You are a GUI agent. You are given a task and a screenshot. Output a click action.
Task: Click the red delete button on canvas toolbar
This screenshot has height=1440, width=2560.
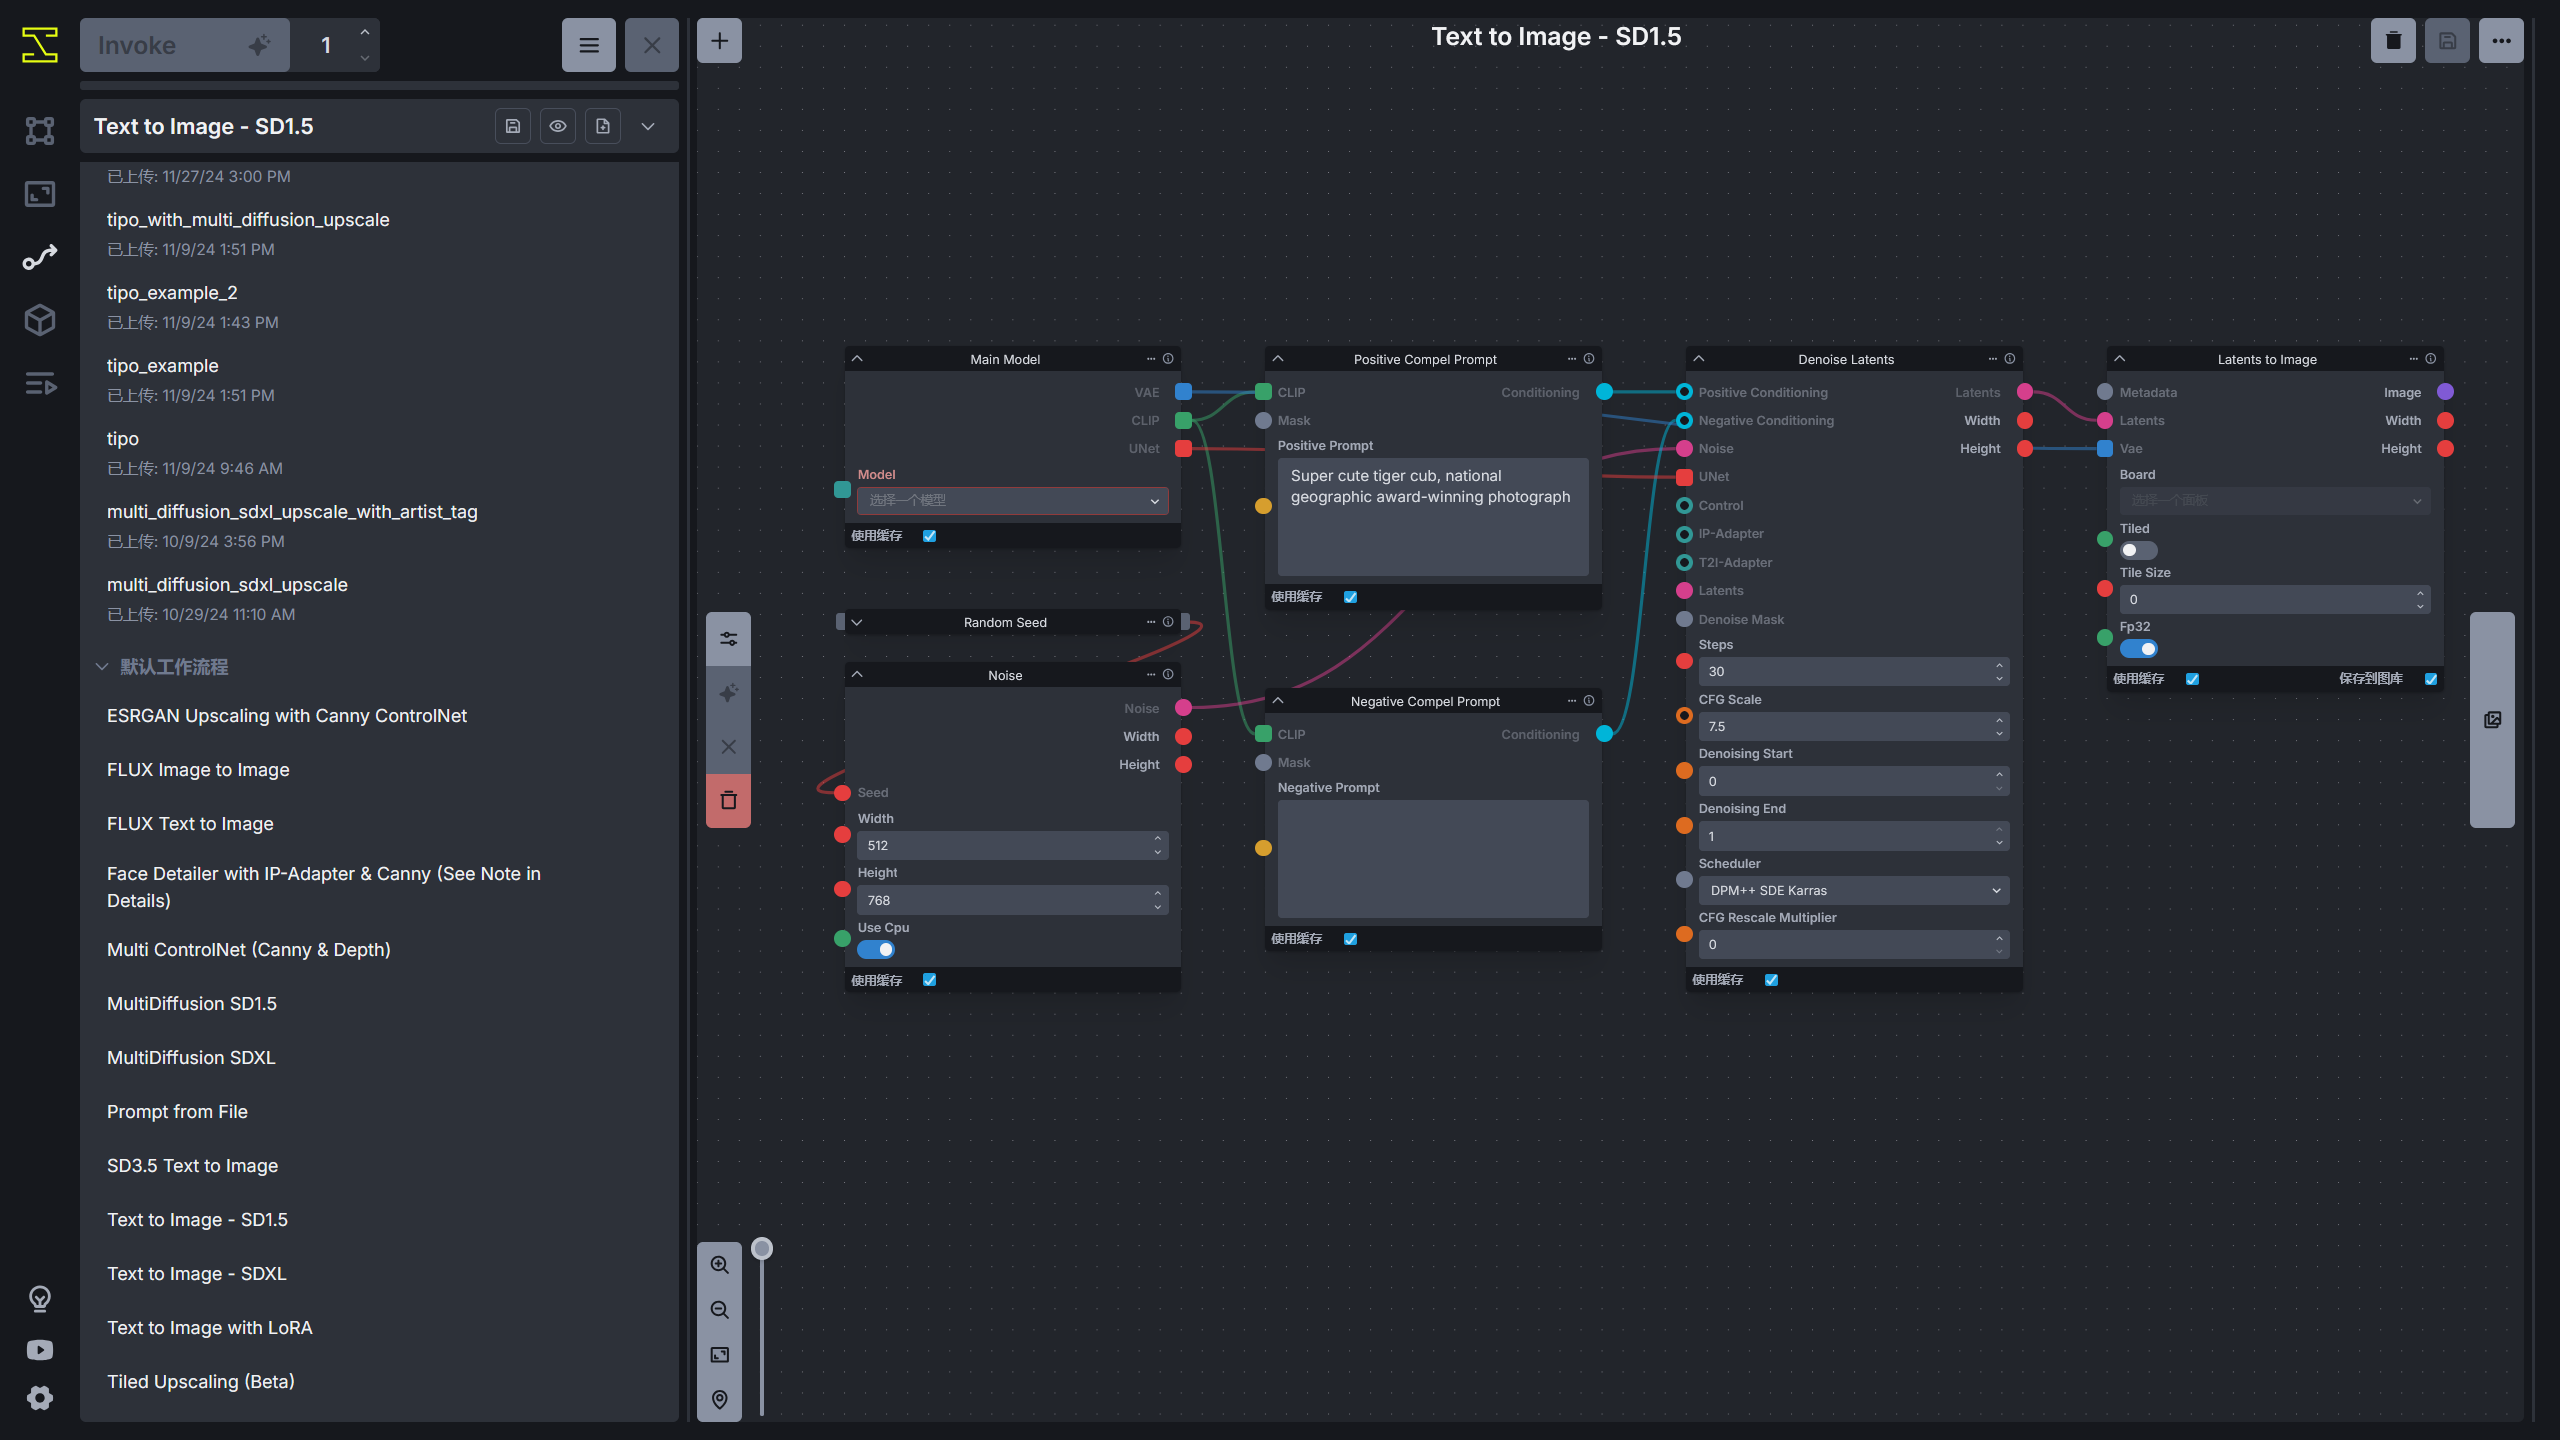[x=728, y=800]
